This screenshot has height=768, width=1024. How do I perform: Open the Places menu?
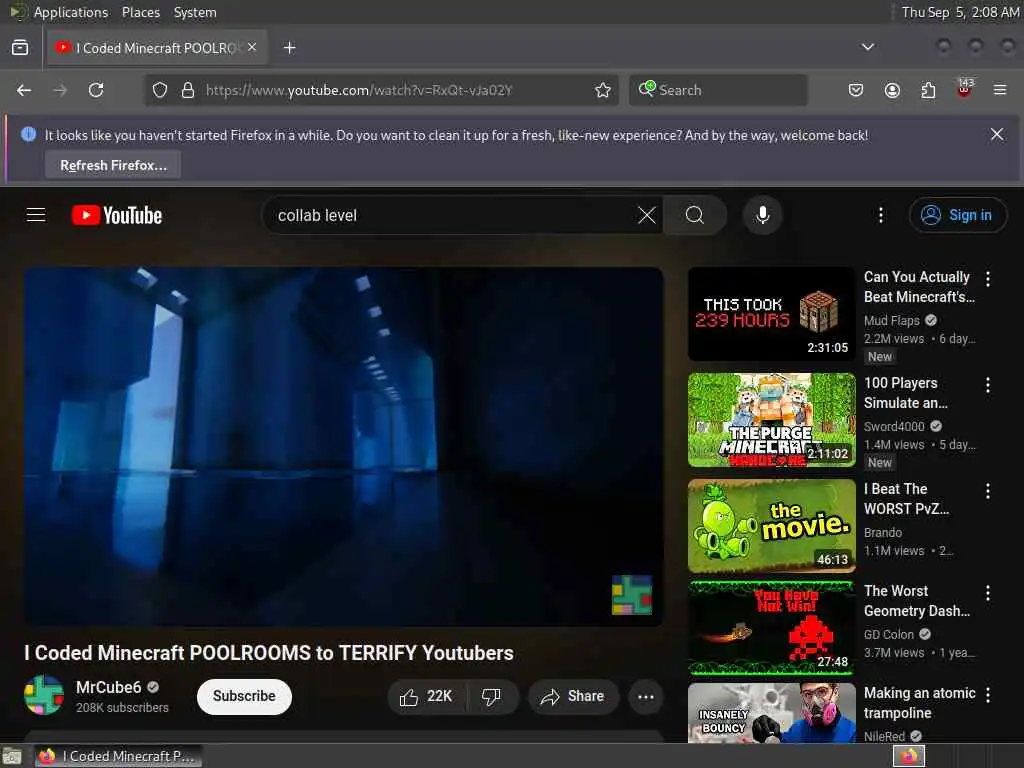[x=140, y=12]
